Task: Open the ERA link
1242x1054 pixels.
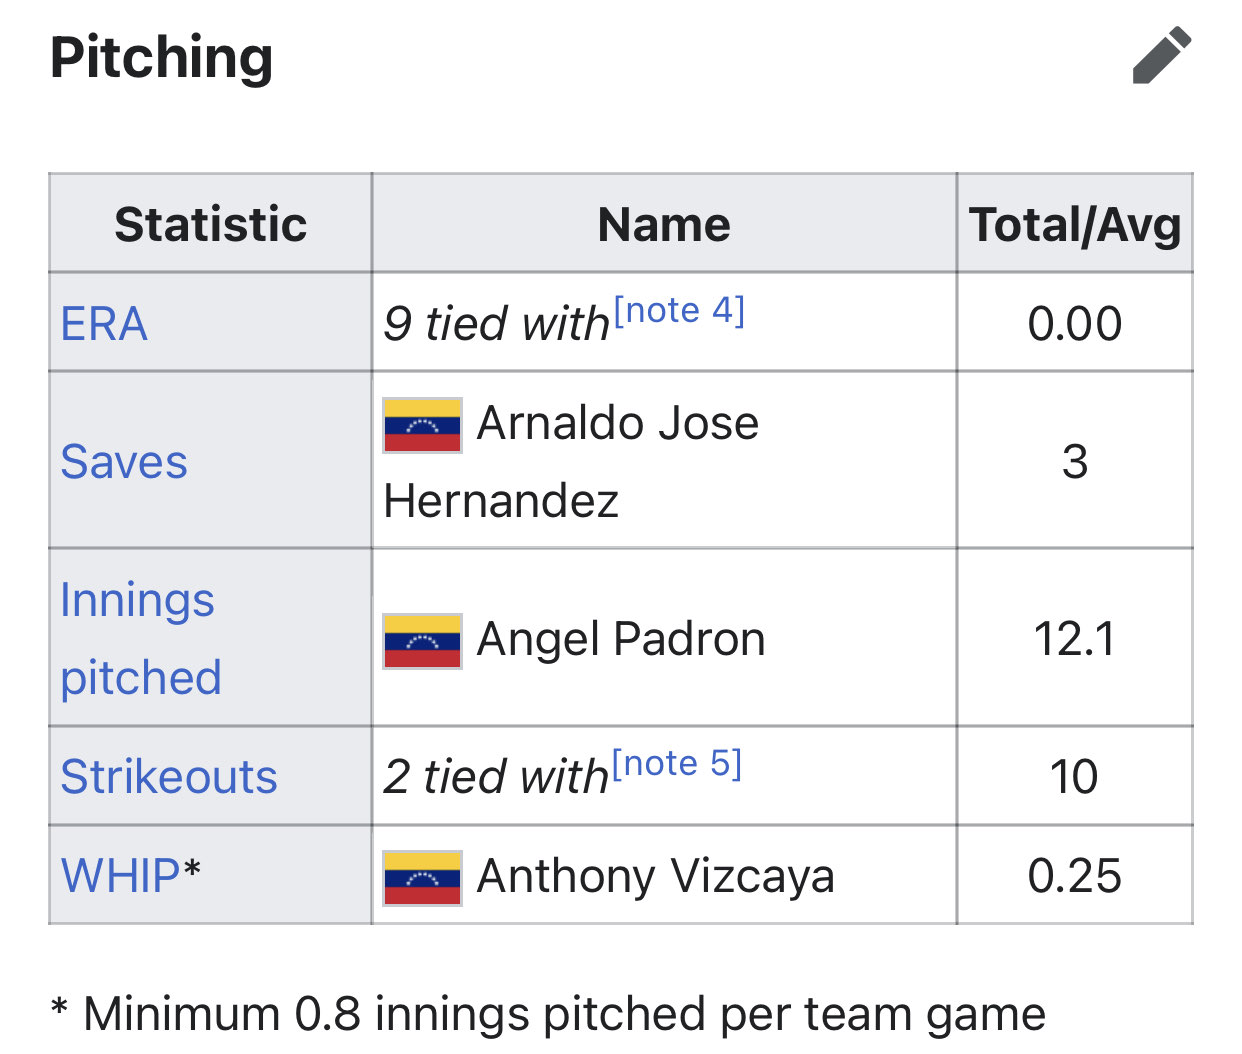Action: [x=104, y=324]
